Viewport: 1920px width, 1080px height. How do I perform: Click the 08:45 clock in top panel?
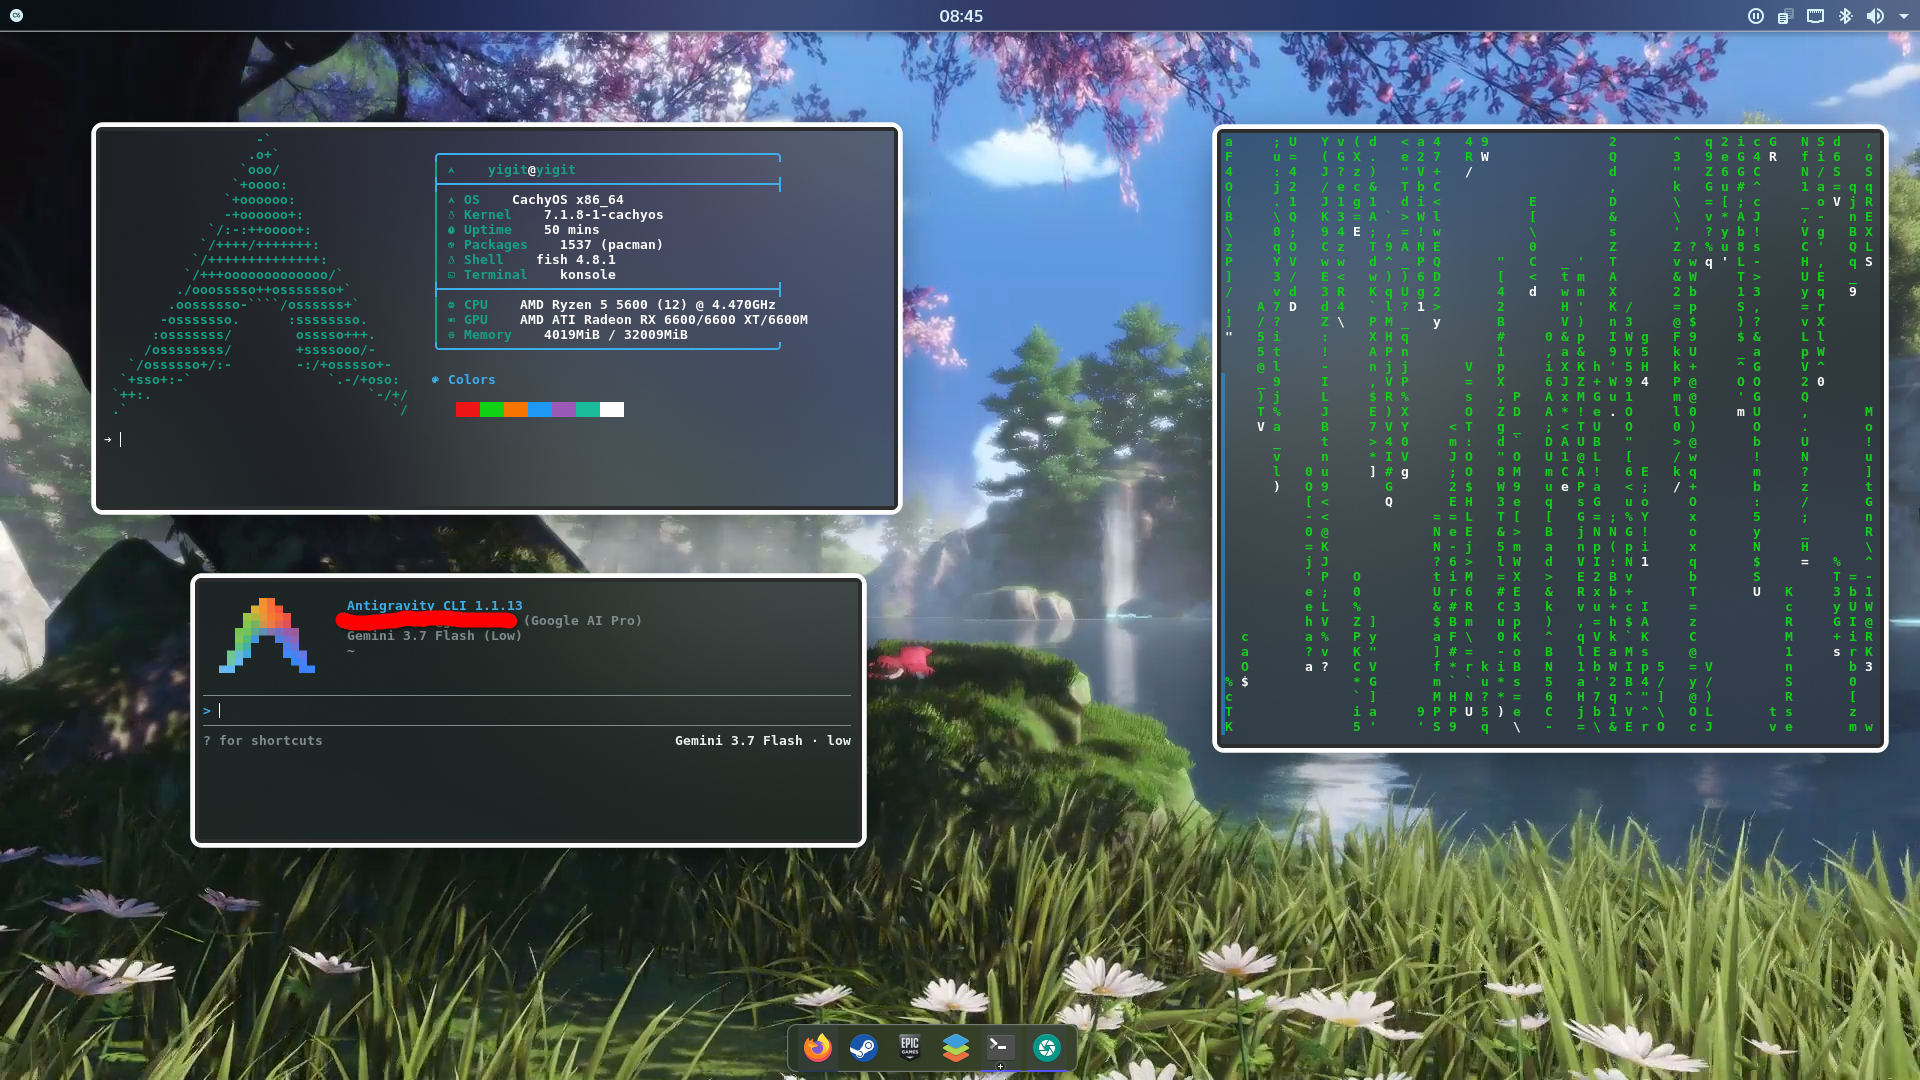click(x=961, y=16)
